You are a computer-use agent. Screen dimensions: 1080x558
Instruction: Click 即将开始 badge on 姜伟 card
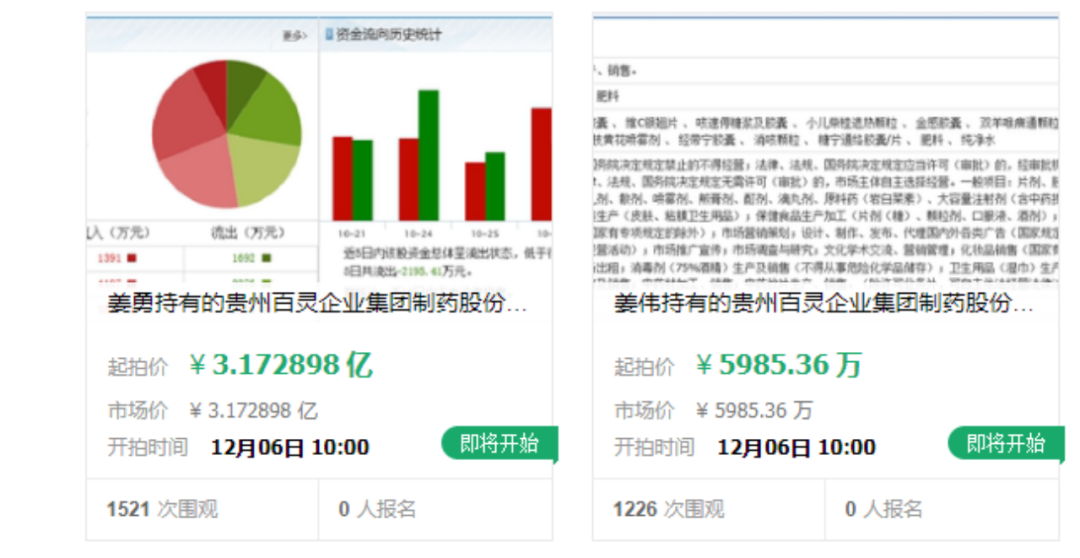[x=1006, y=443]
